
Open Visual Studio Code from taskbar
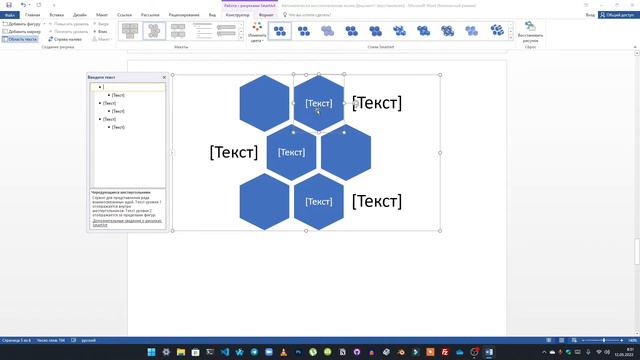click(225, 352)
